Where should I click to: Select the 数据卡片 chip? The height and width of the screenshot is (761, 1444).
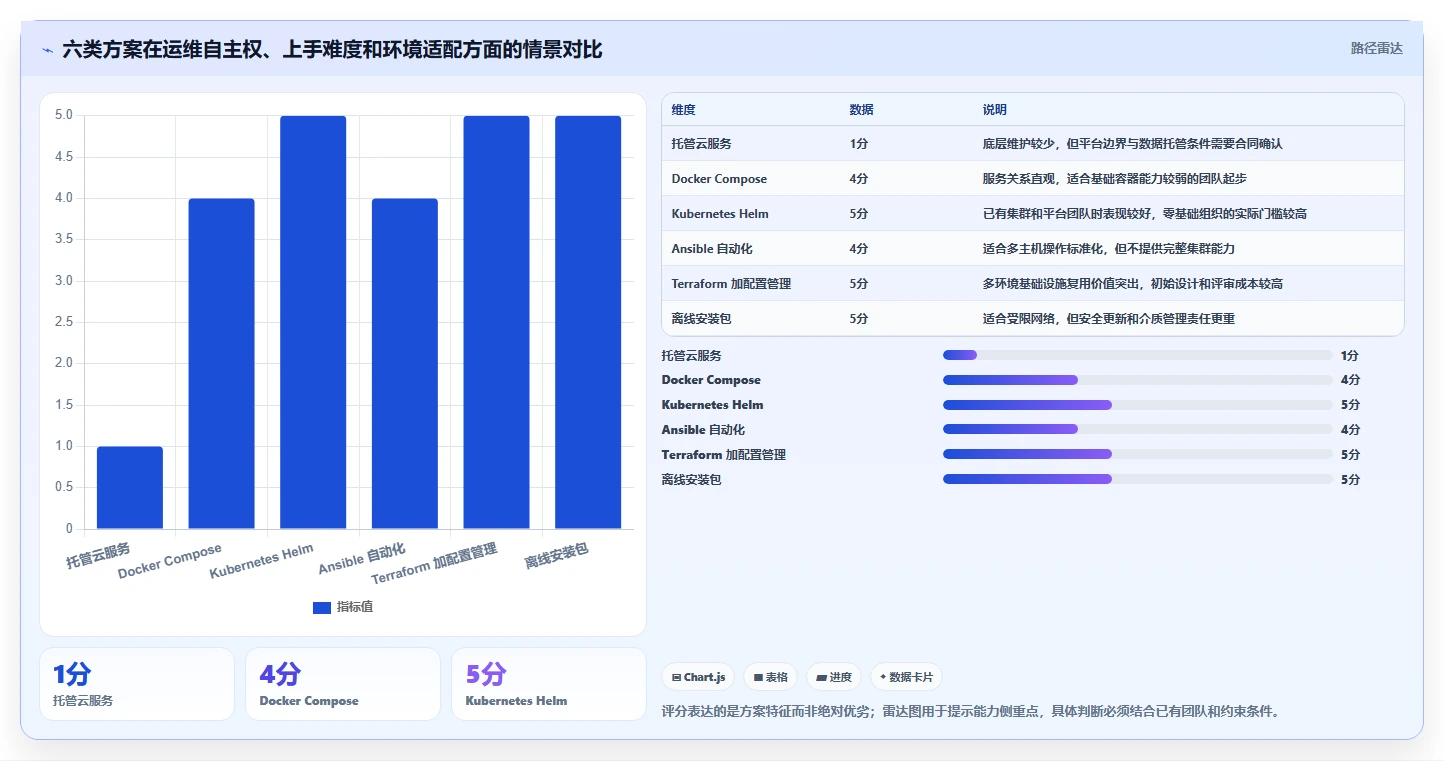[906, 677]
